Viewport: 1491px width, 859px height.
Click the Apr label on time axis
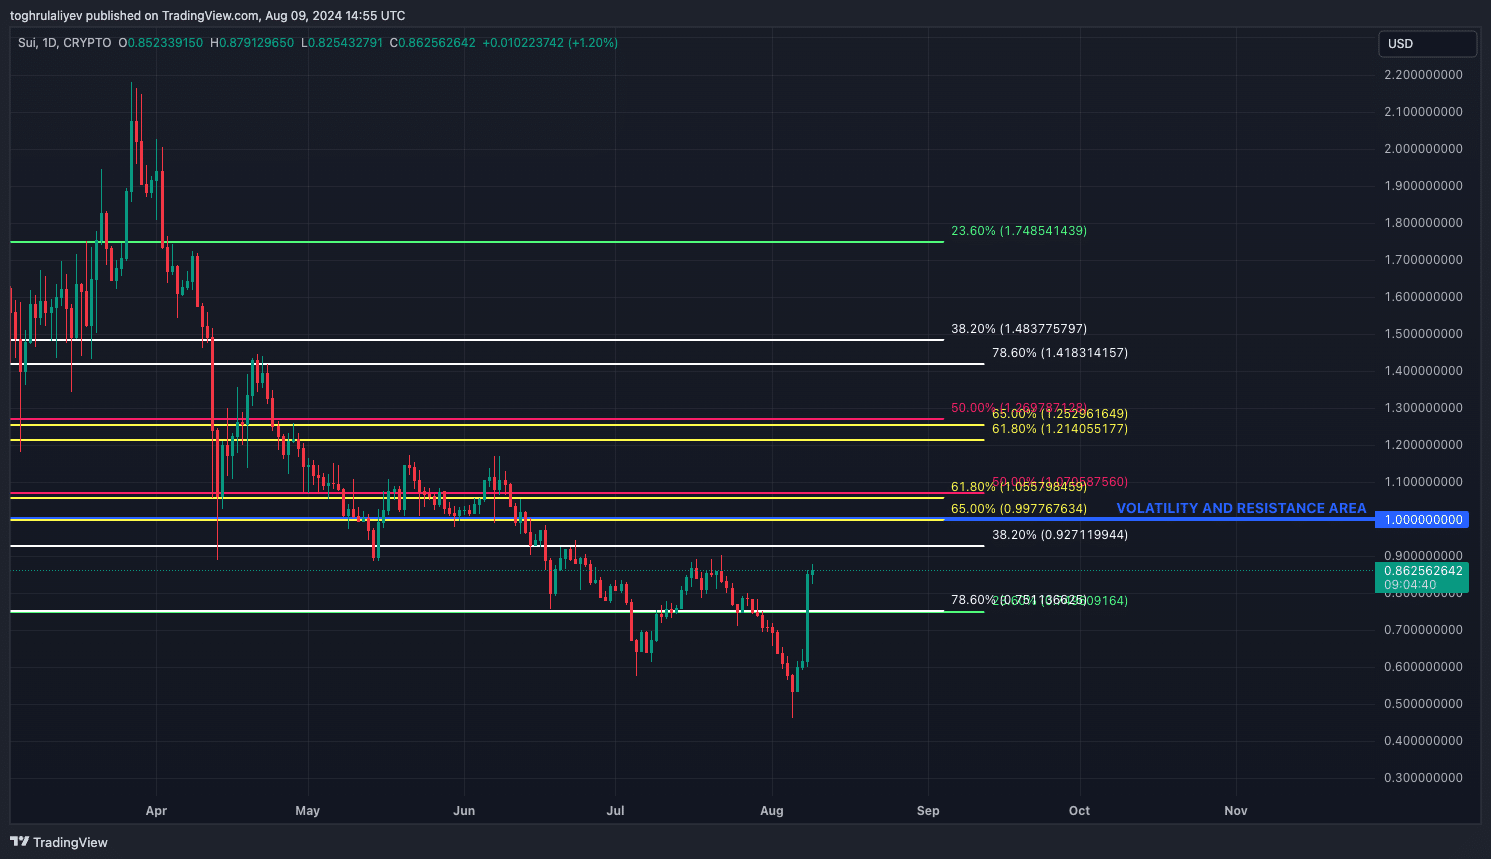pyautogui.click(x=156, y=811)
